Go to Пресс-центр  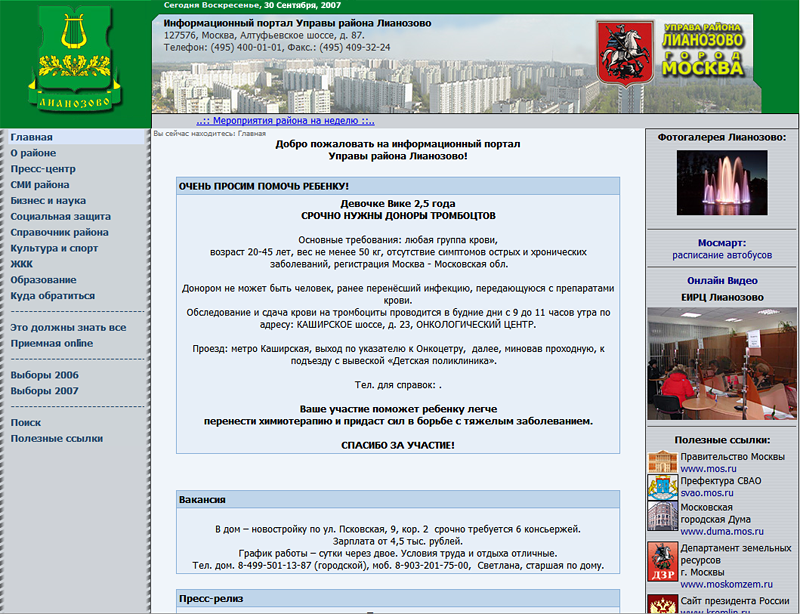coord(43,169)
